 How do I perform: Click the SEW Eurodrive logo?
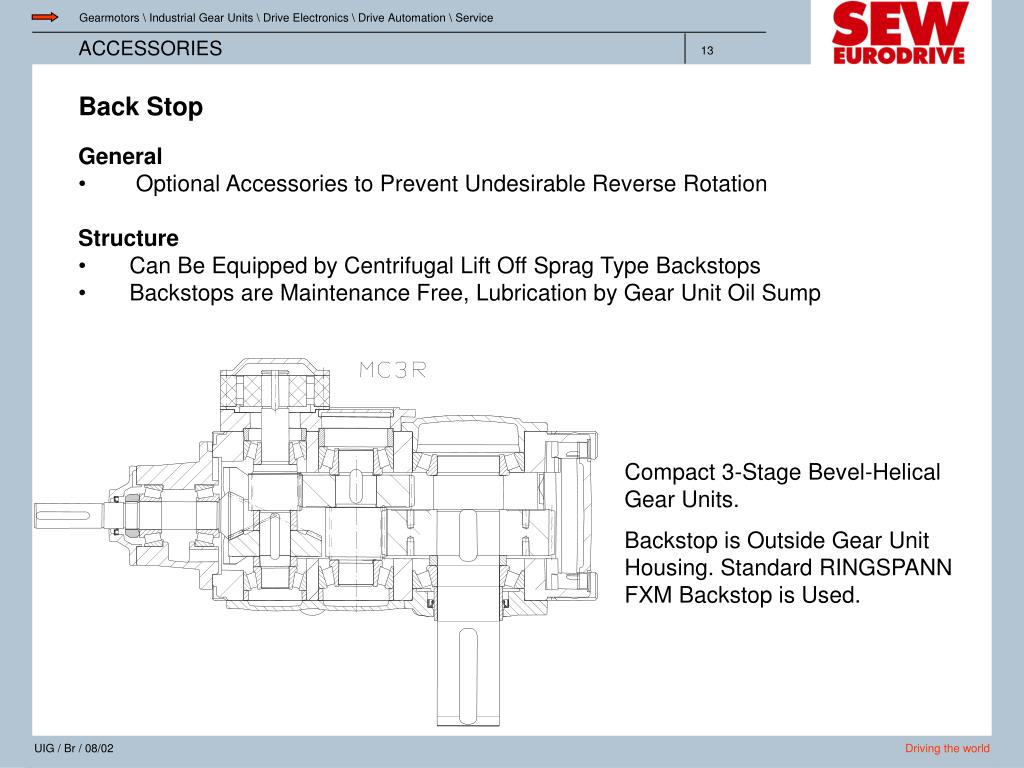pos(899,33)
